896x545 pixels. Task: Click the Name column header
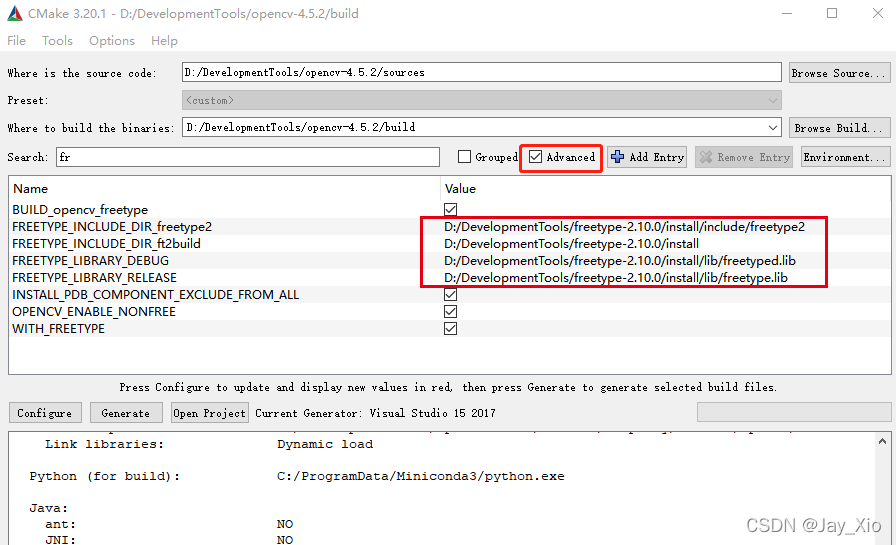point(31,189)
